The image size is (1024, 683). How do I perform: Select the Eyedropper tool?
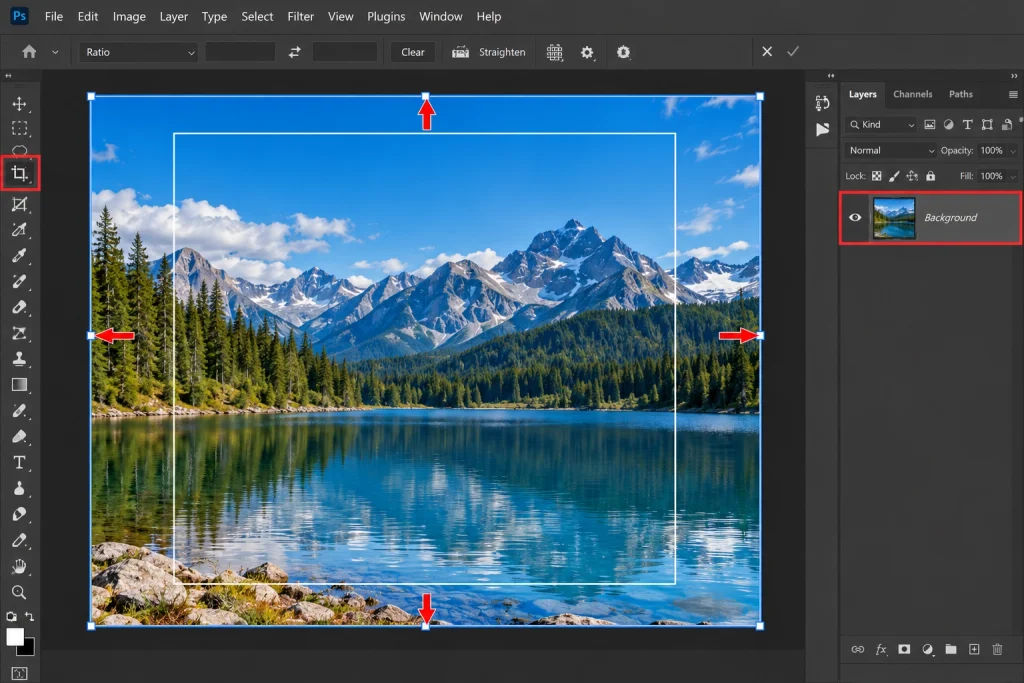pyautogui.click(x=20, y=255)
